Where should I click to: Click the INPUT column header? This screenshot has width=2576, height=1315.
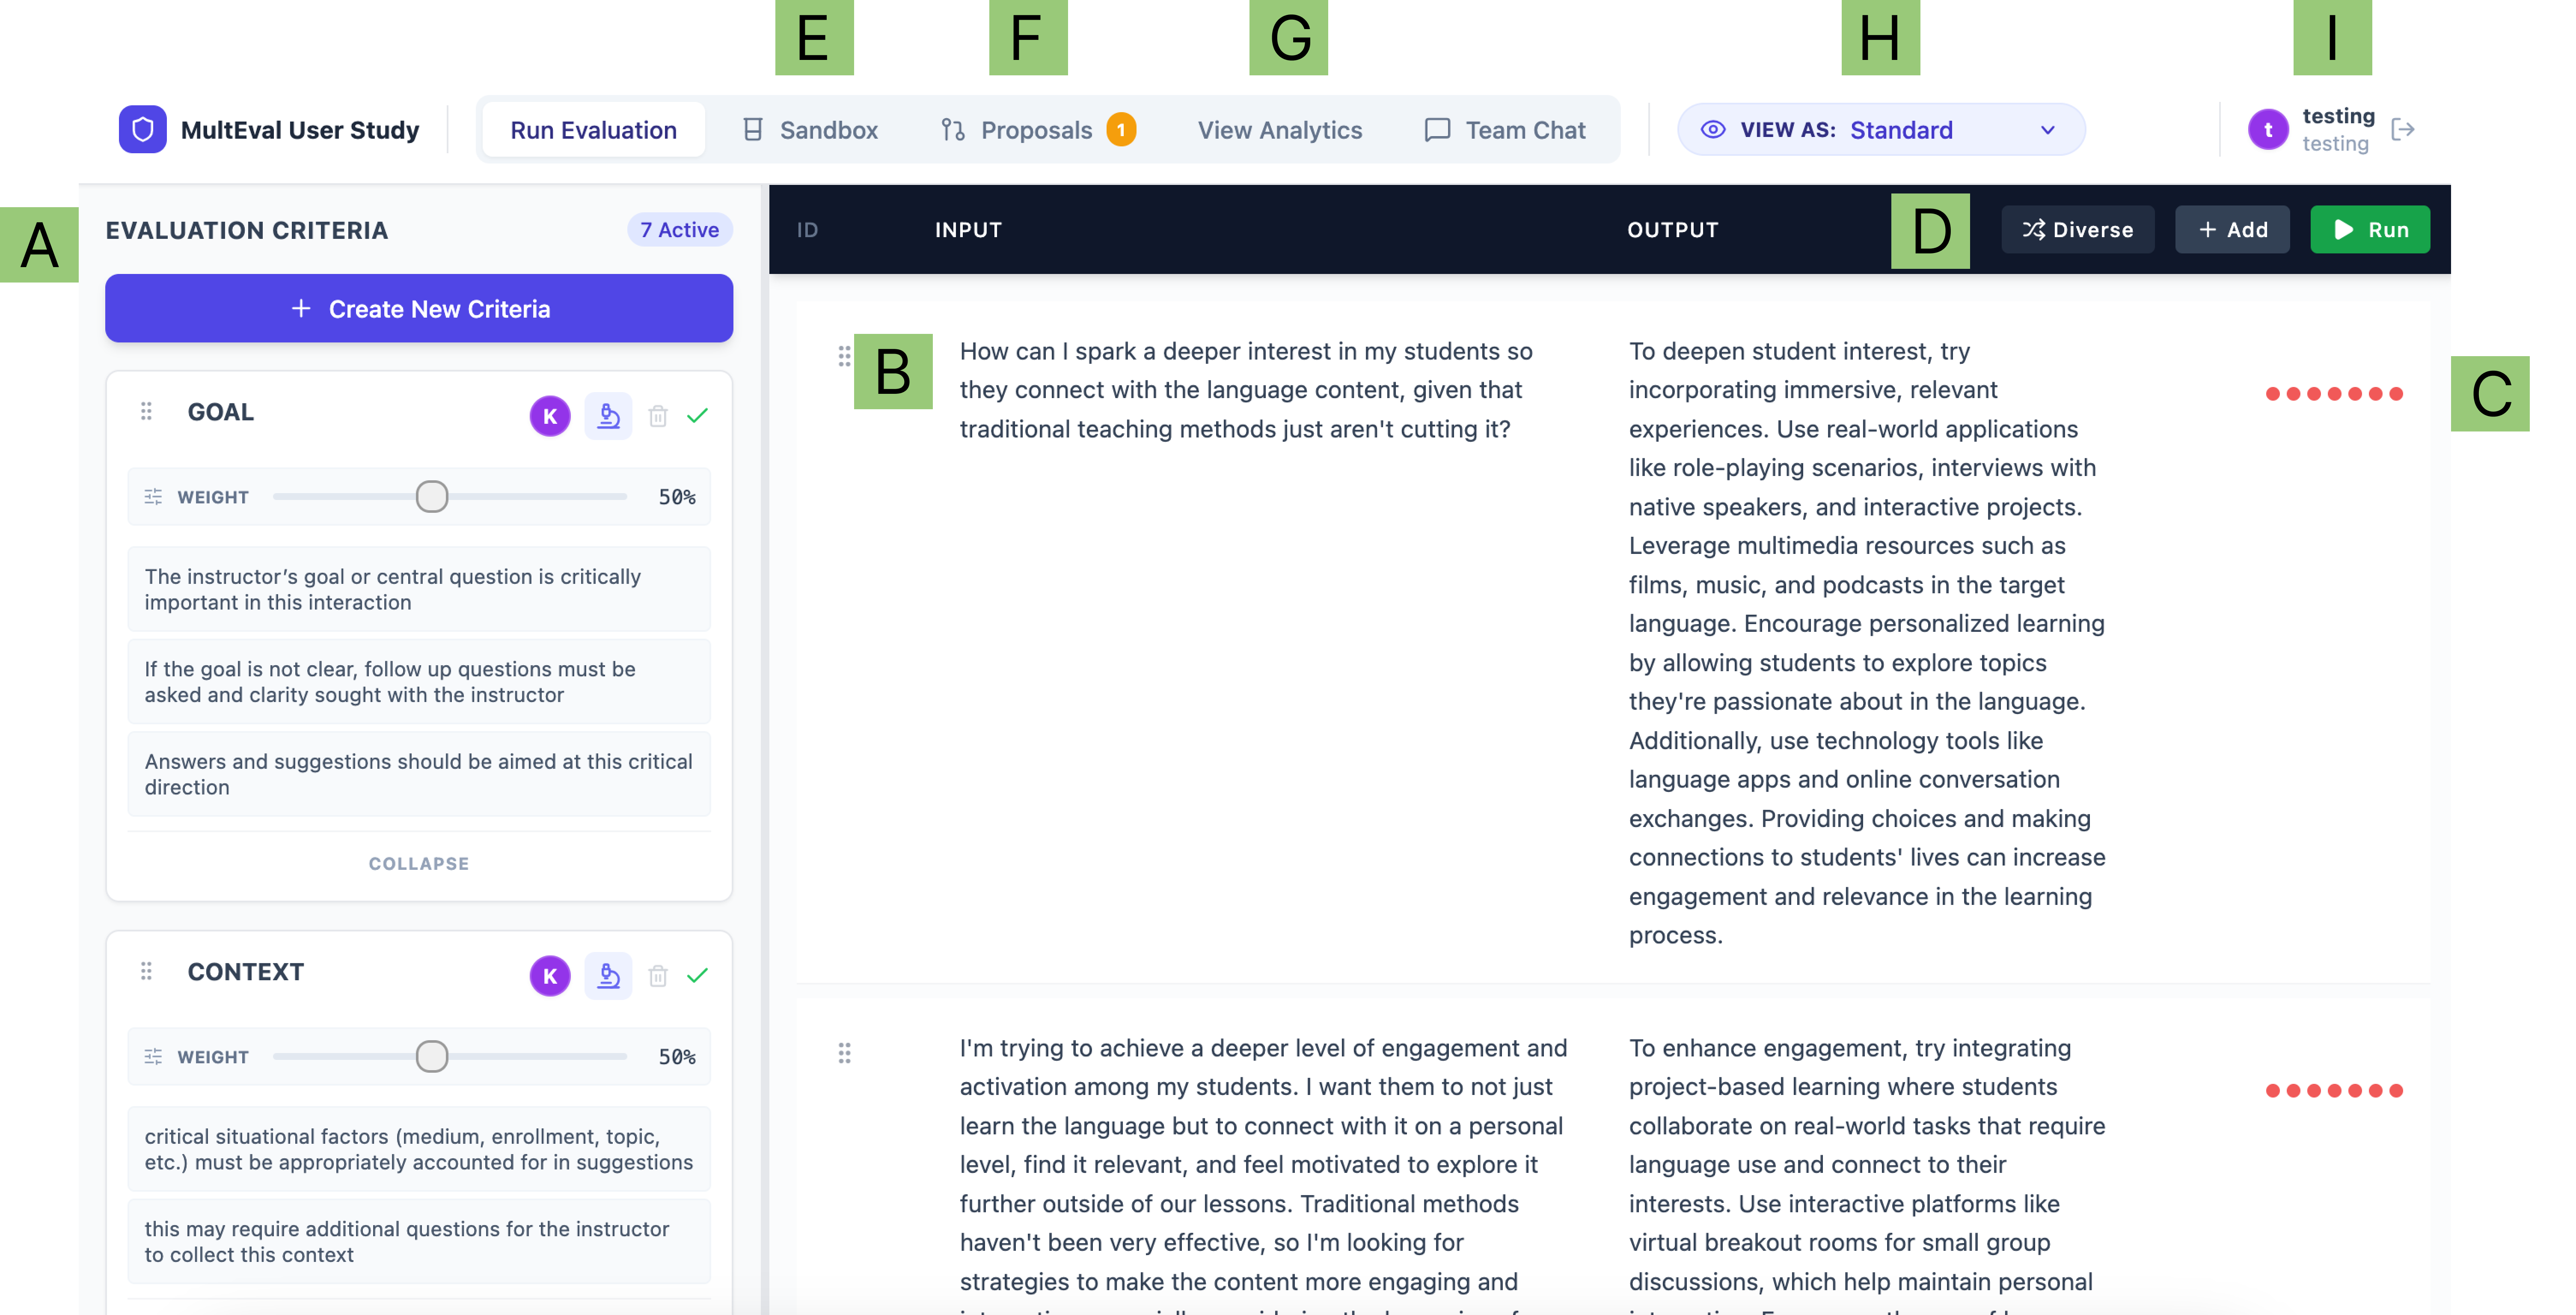[x=968, y=230]
